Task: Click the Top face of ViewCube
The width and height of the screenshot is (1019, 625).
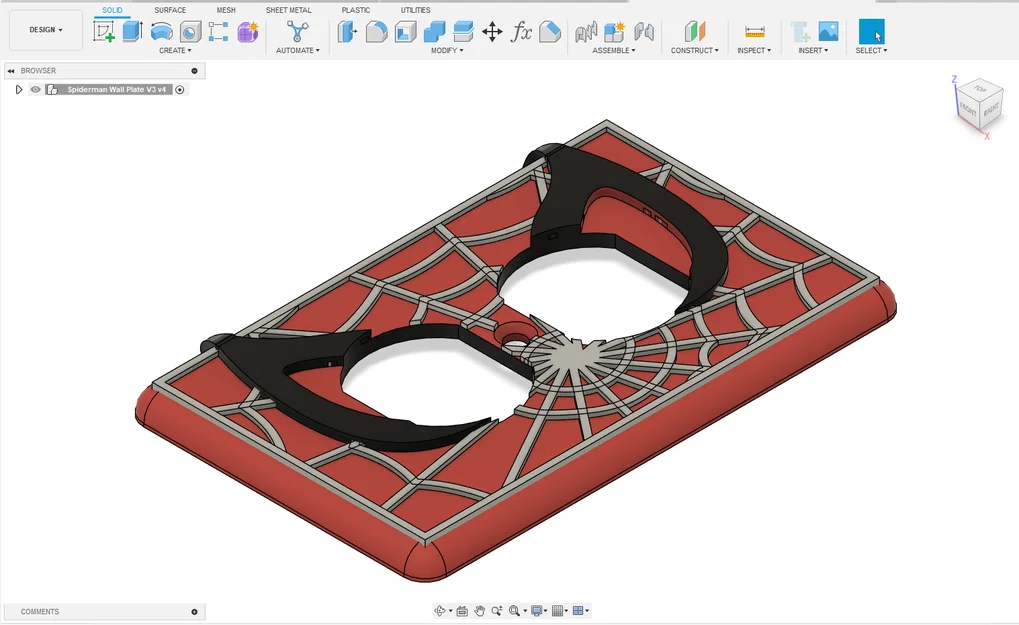Action: pos(981,89)
